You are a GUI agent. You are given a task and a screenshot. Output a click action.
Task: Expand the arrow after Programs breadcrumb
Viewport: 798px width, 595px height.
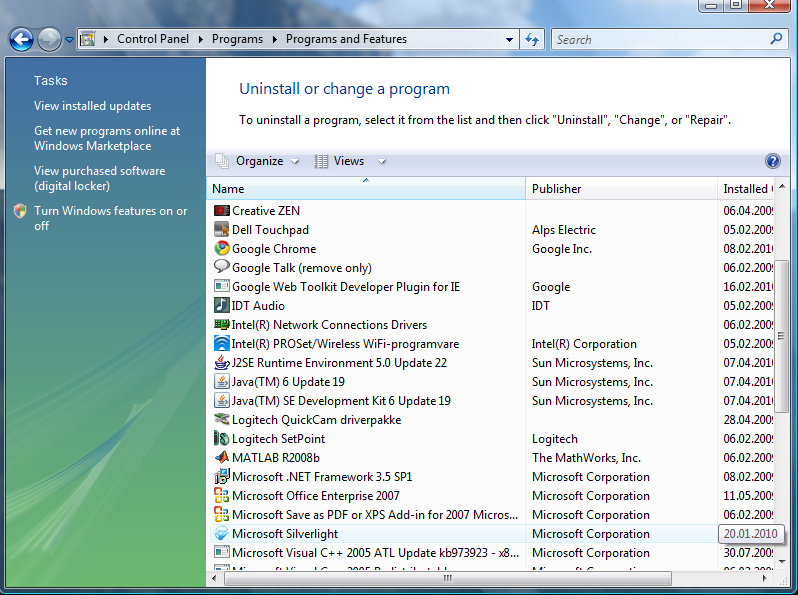275,39
